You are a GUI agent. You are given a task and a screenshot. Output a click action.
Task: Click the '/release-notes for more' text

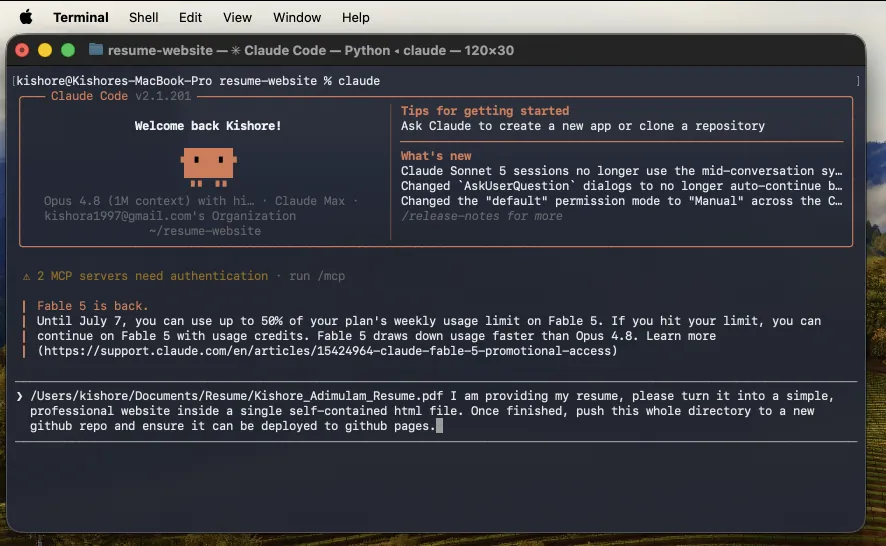[481, 216]
